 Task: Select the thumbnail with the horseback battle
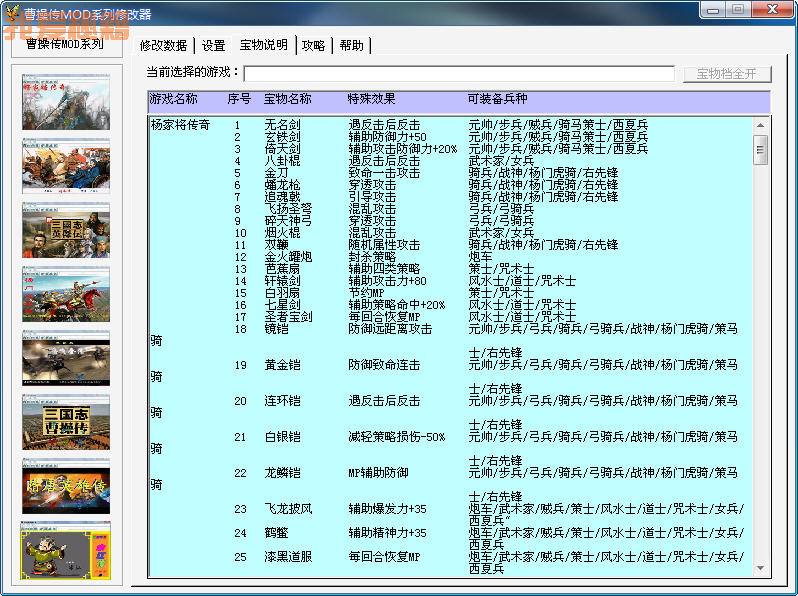coord(66,293)
